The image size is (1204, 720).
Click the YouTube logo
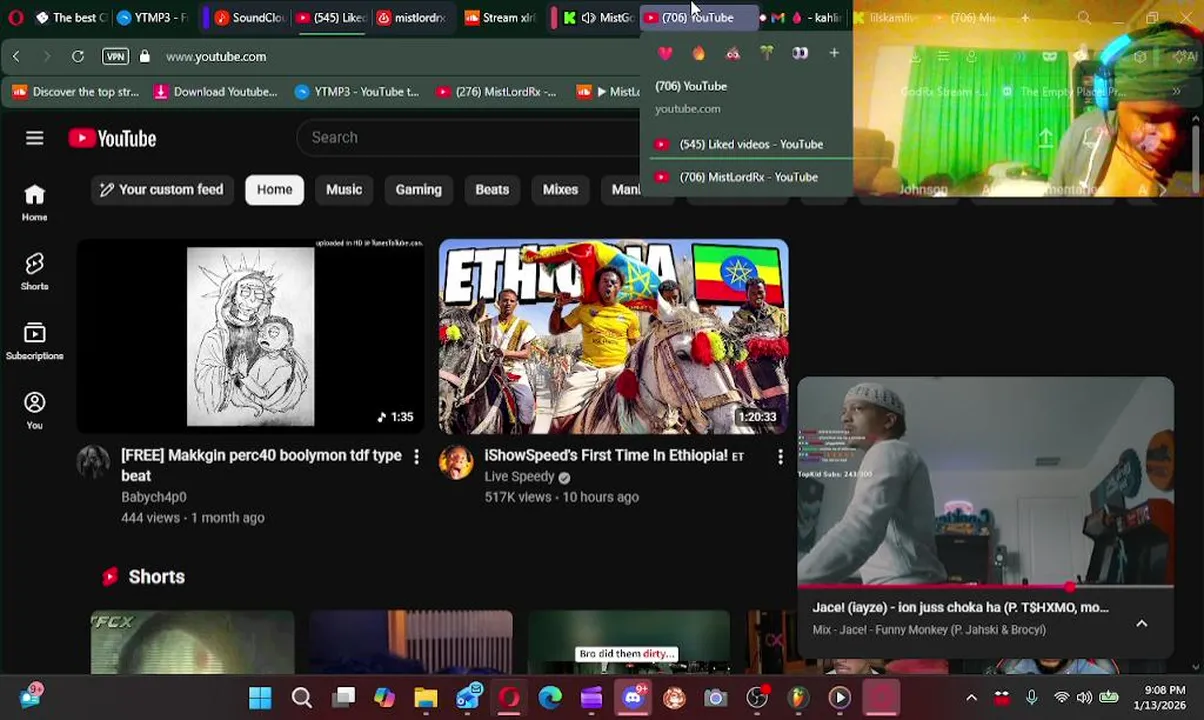point(112,138)
